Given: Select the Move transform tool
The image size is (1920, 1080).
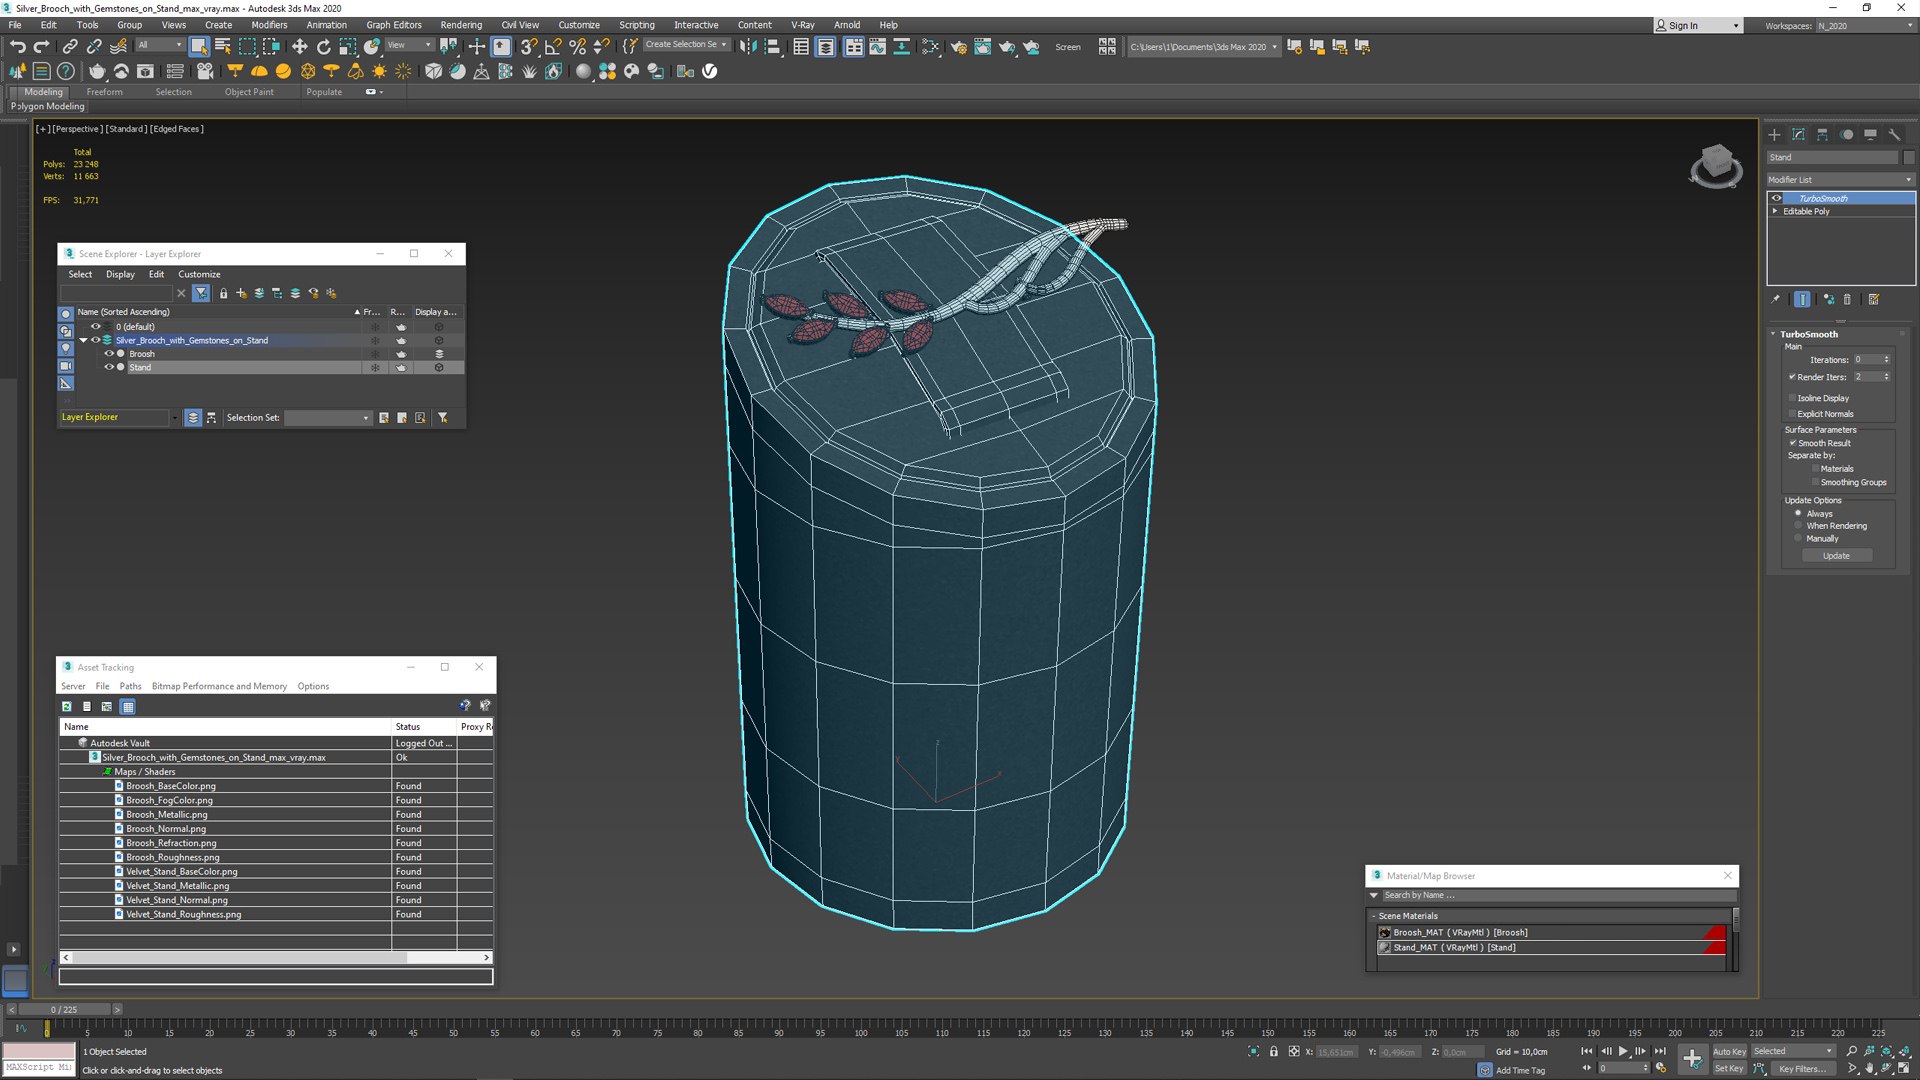Looking at the screenshot, I should coord(299,46).
